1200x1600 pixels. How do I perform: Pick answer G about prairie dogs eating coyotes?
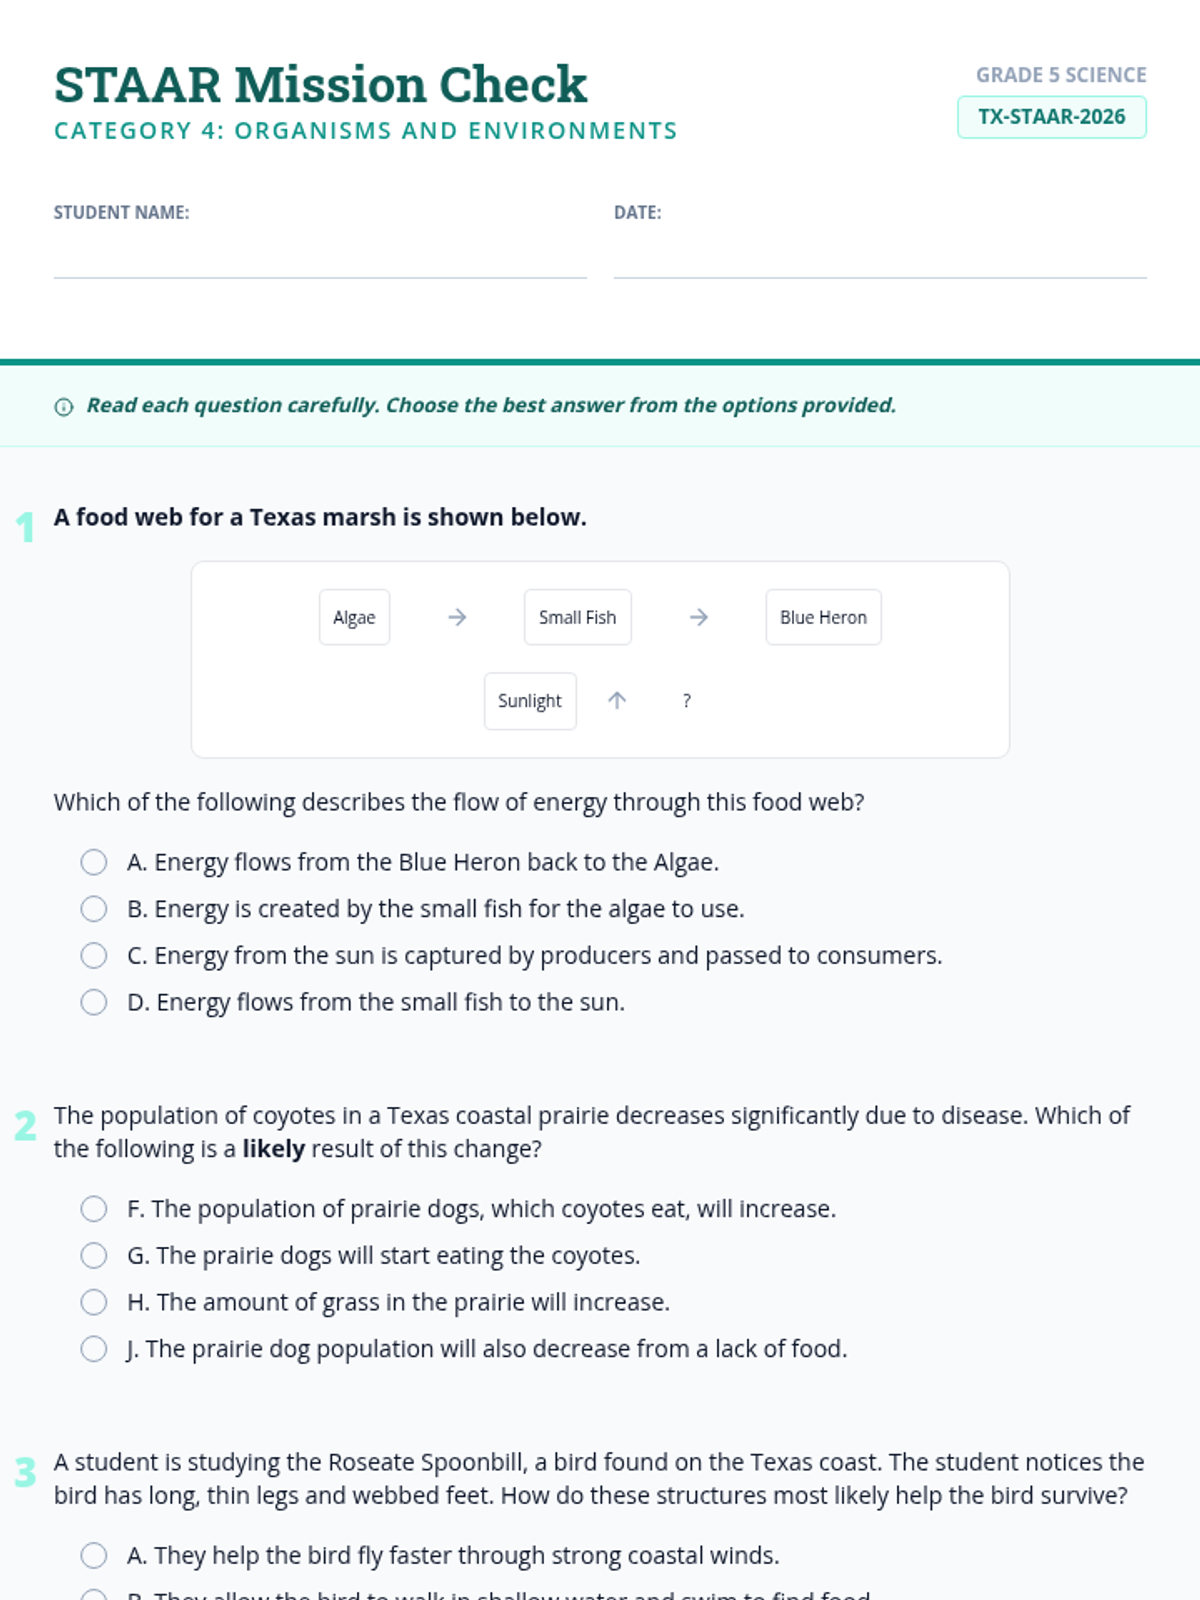pyautogui.click(x=94, y=1256)
